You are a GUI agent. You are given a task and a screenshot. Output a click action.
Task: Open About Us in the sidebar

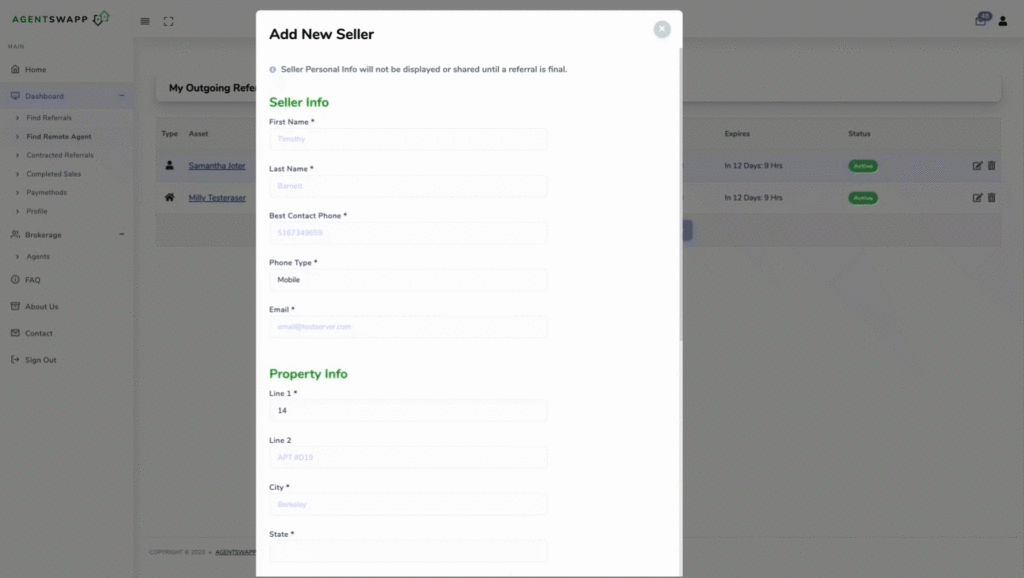tap(42, 307)
